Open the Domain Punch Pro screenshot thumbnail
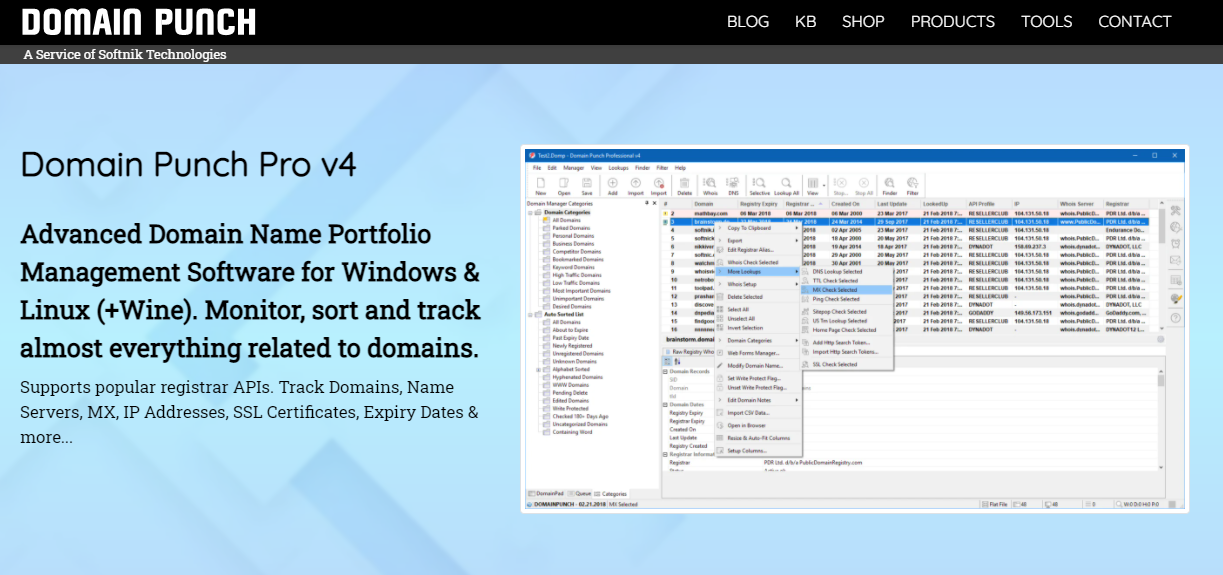1223x575 pixels. click(855, 330)
